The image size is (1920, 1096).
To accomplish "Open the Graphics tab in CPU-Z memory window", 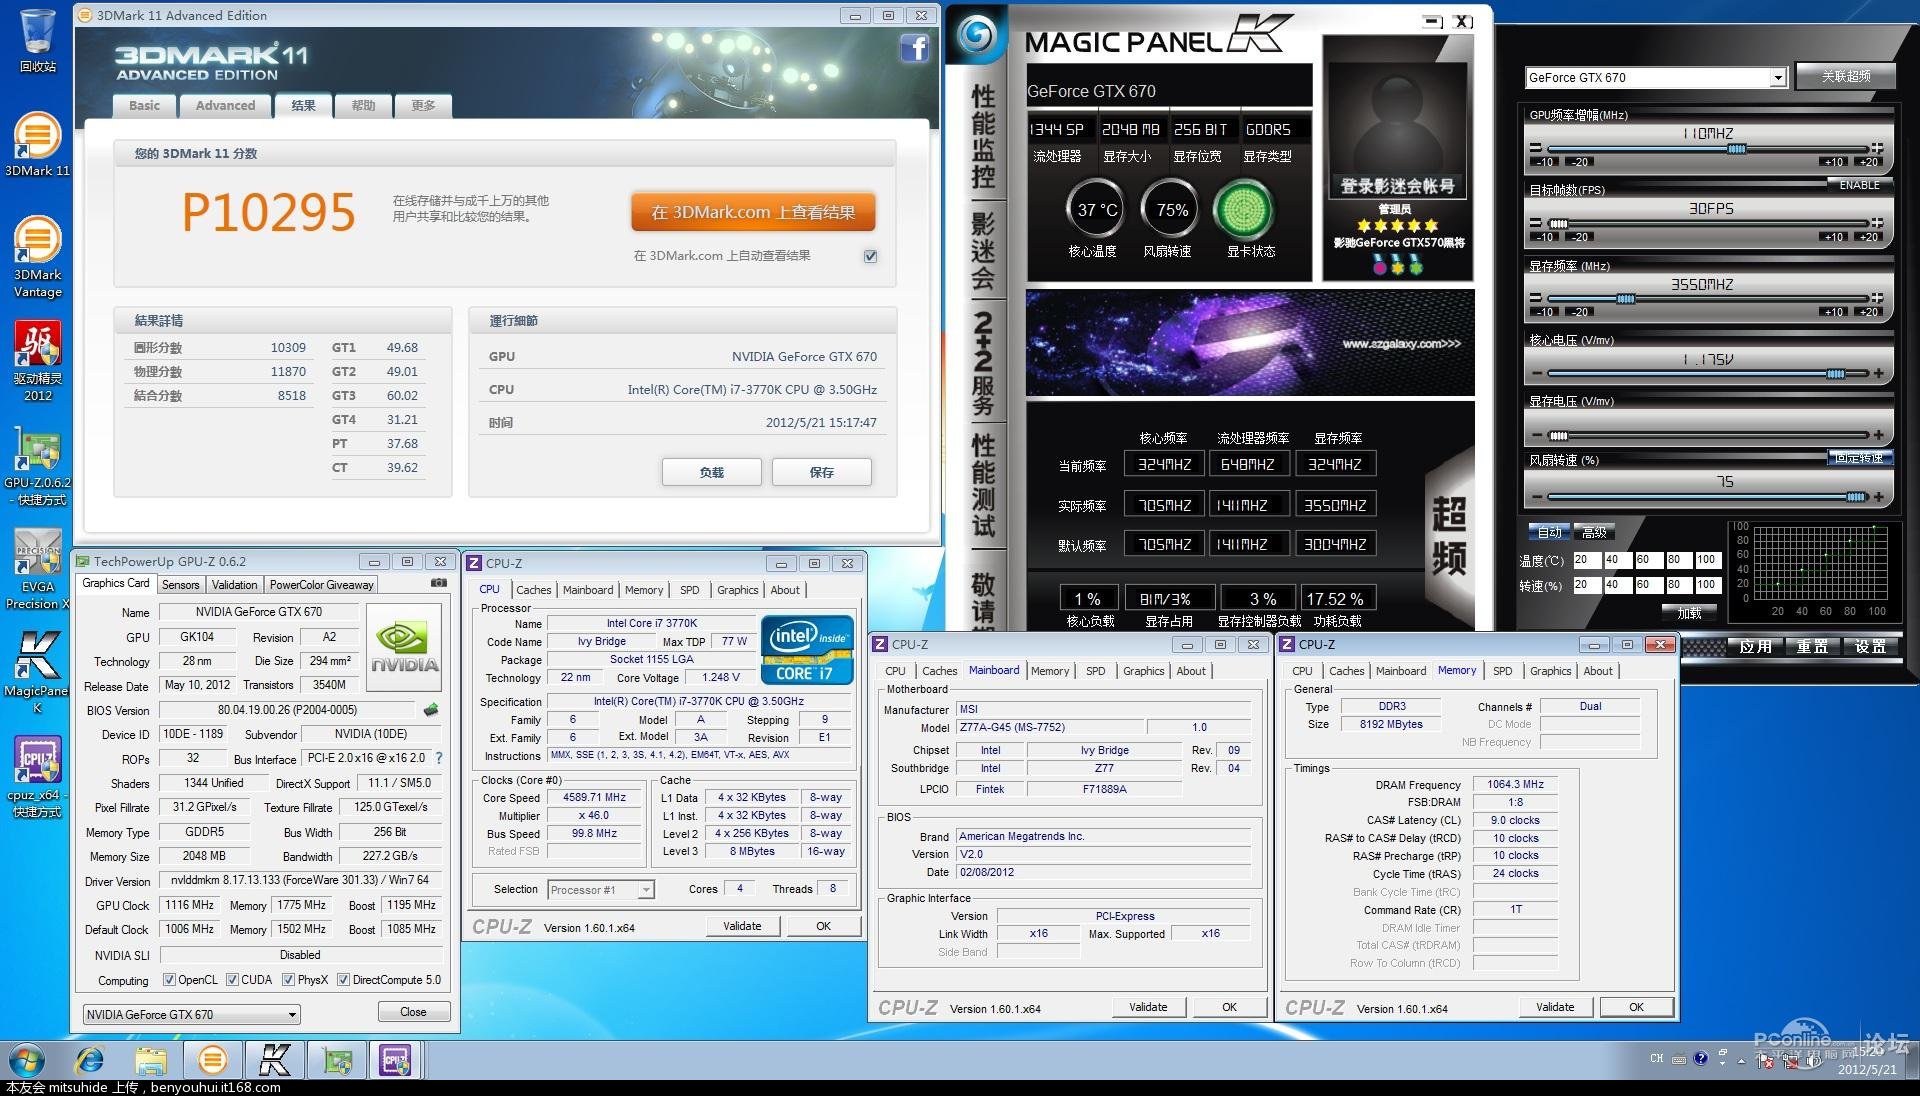I will [x=1550, y=671].
